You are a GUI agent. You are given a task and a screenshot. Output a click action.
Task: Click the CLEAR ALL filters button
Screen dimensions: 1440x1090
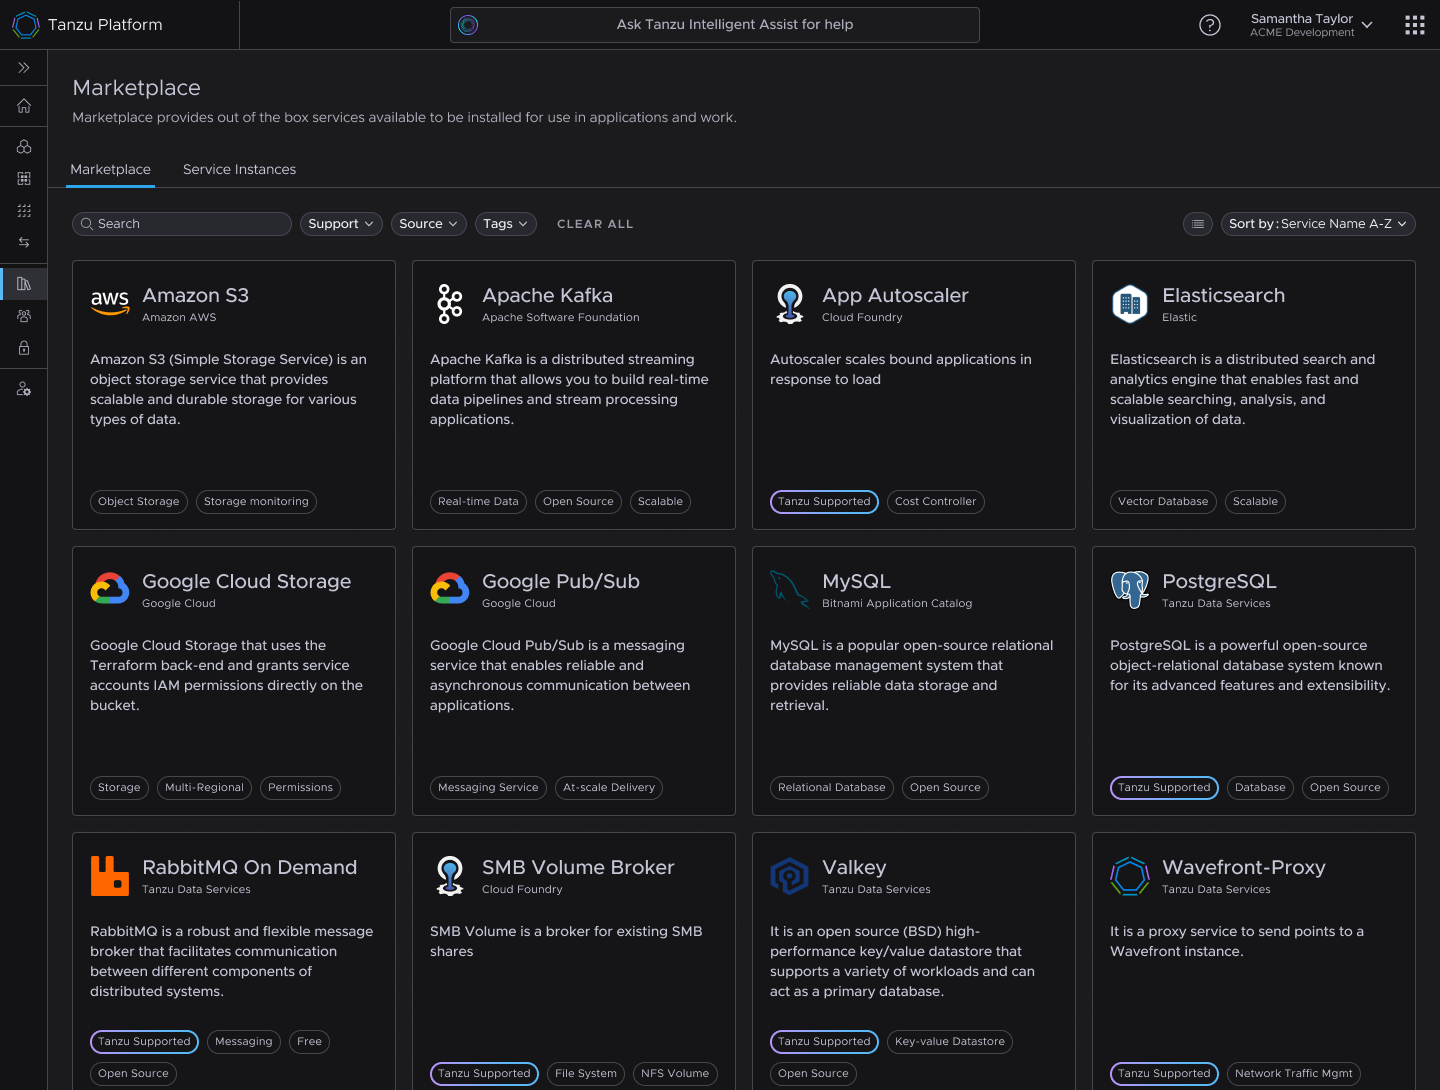(595, 224)
